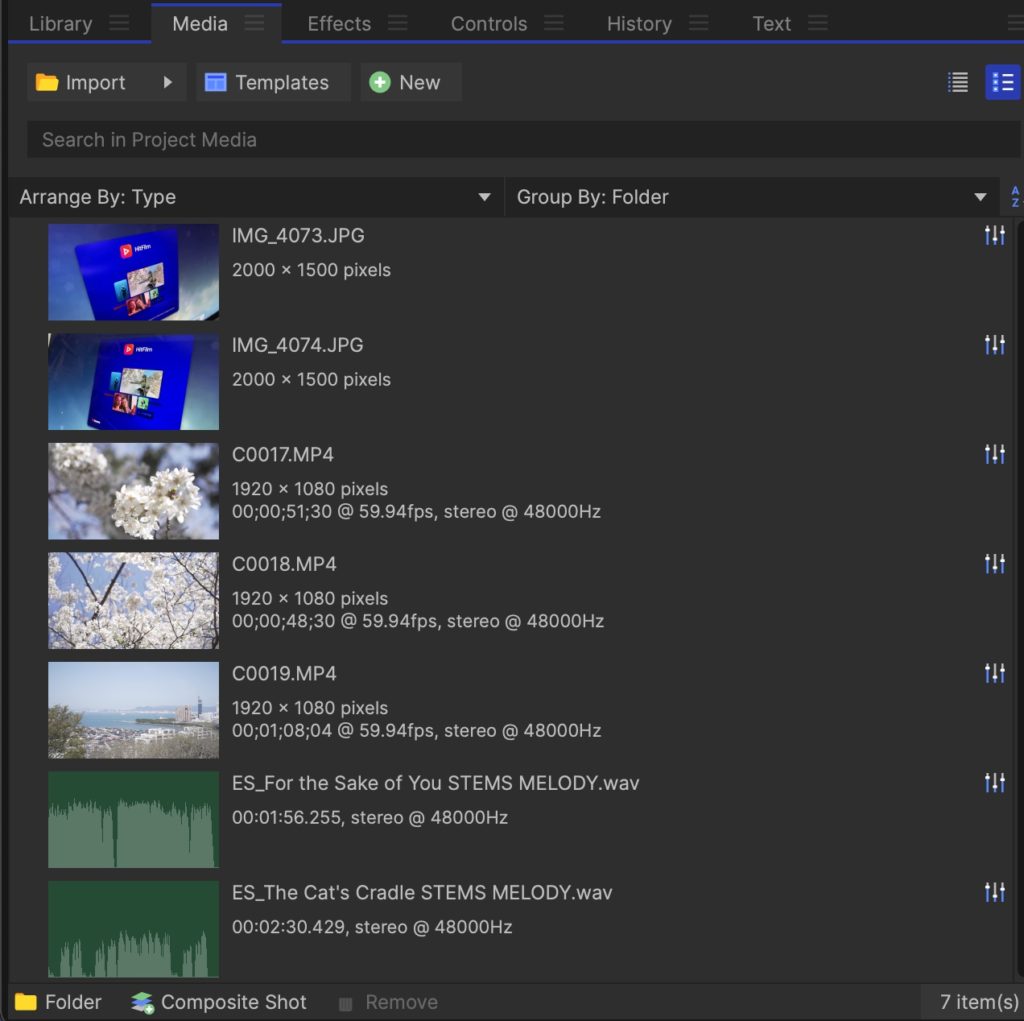Open the Arrange By: Type dropdown
The height and width of the screenshot is (1021, 1024).
255,197
